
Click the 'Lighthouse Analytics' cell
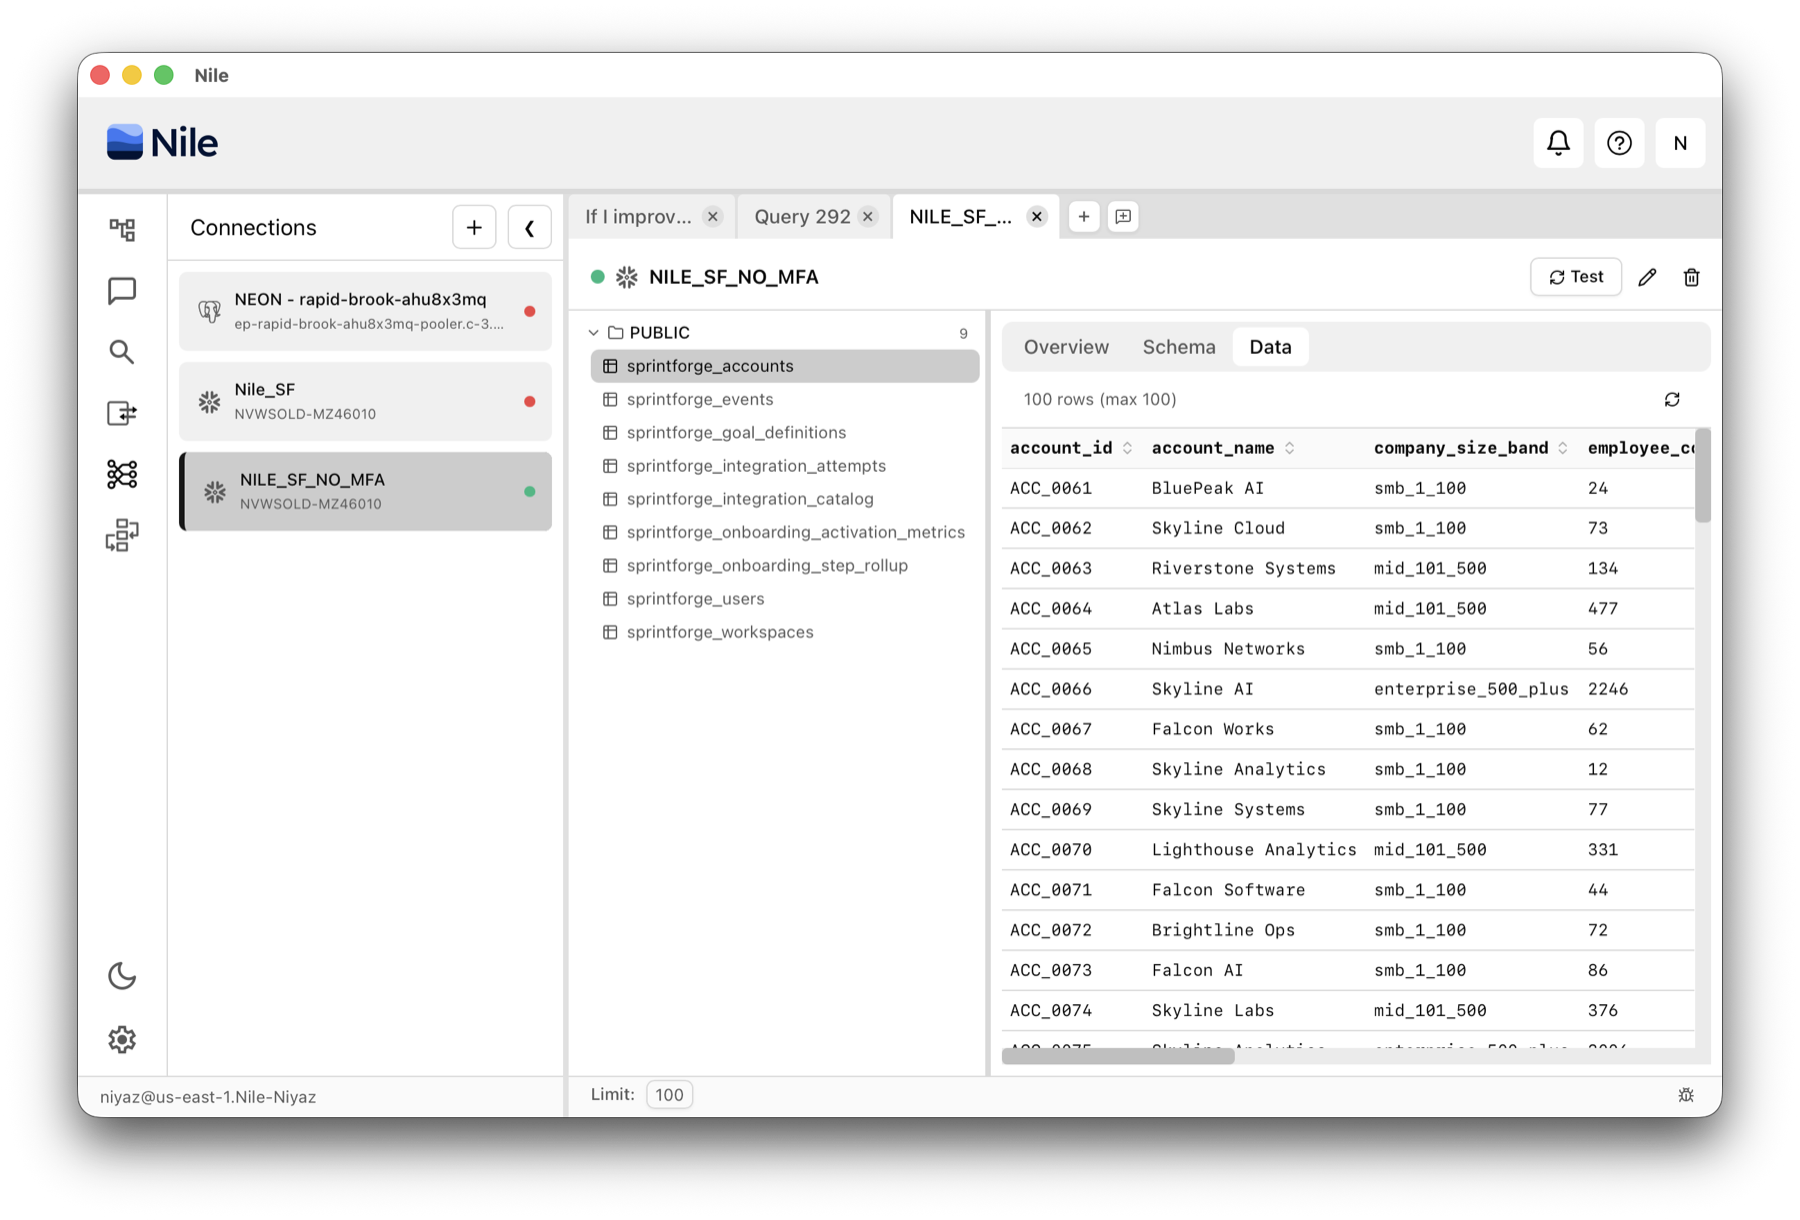[x=1254, y=849]
